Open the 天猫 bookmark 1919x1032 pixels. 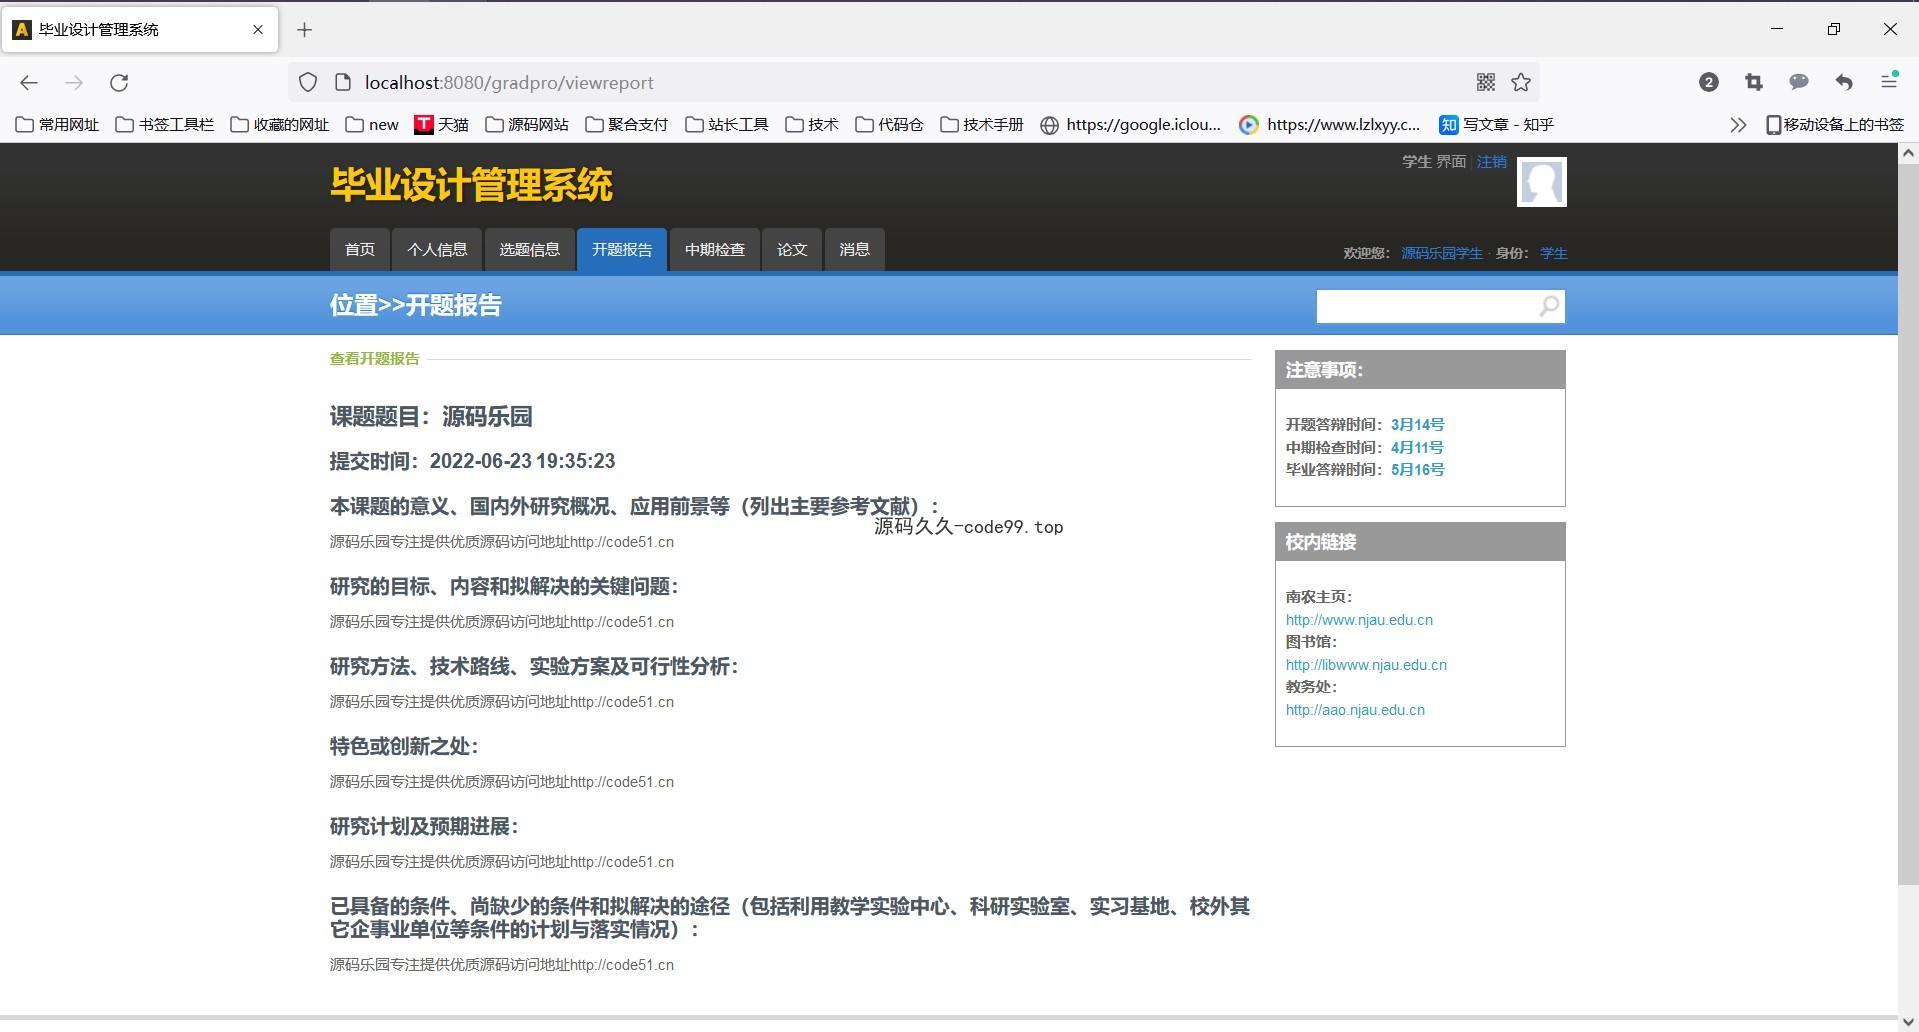[x=441, y=125]
